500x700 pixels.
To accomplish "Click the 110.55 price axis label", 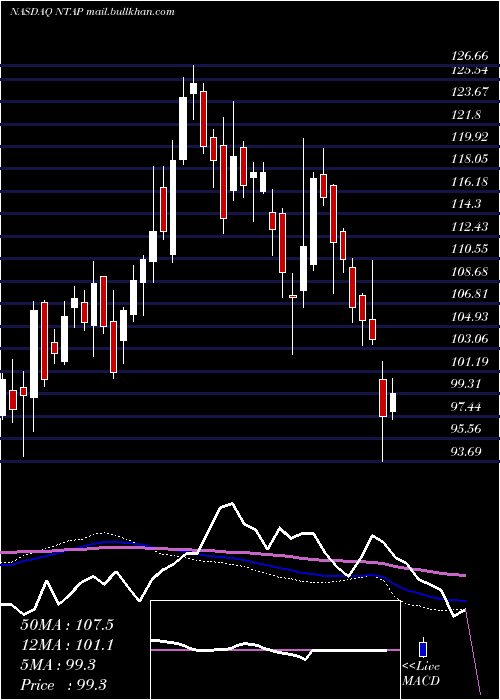I will (469, 249).
